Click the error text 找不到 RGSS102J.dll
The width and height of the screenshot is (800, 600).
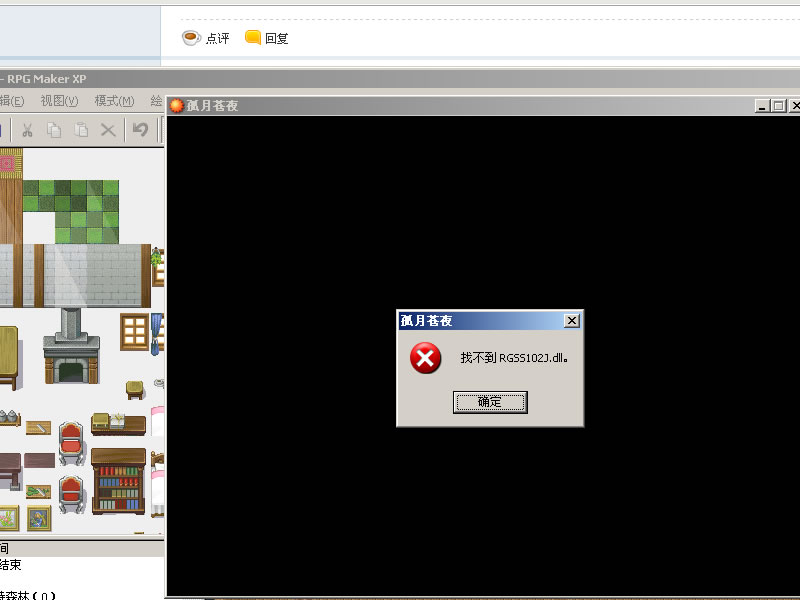pos(514,358)
